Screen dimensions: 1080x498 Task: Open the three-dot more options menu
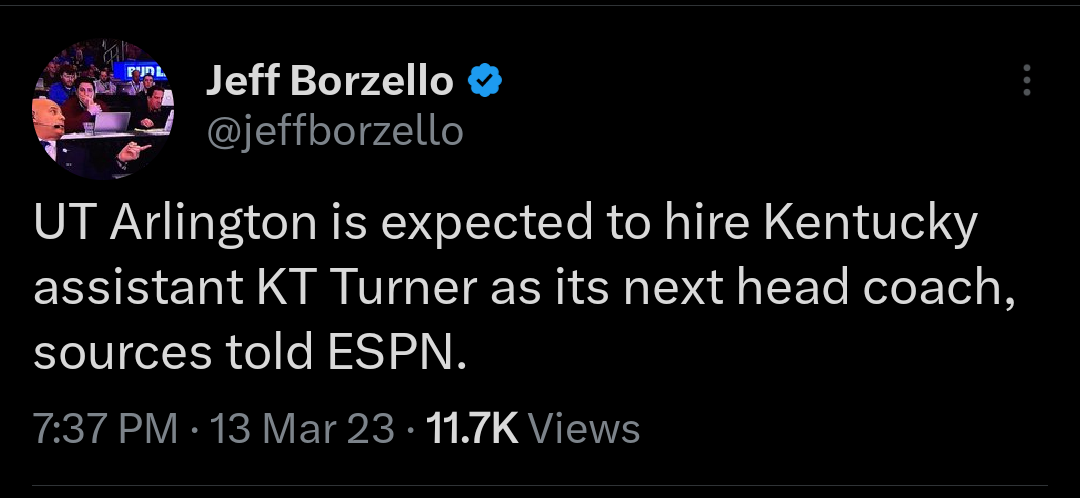point(1026,81)
